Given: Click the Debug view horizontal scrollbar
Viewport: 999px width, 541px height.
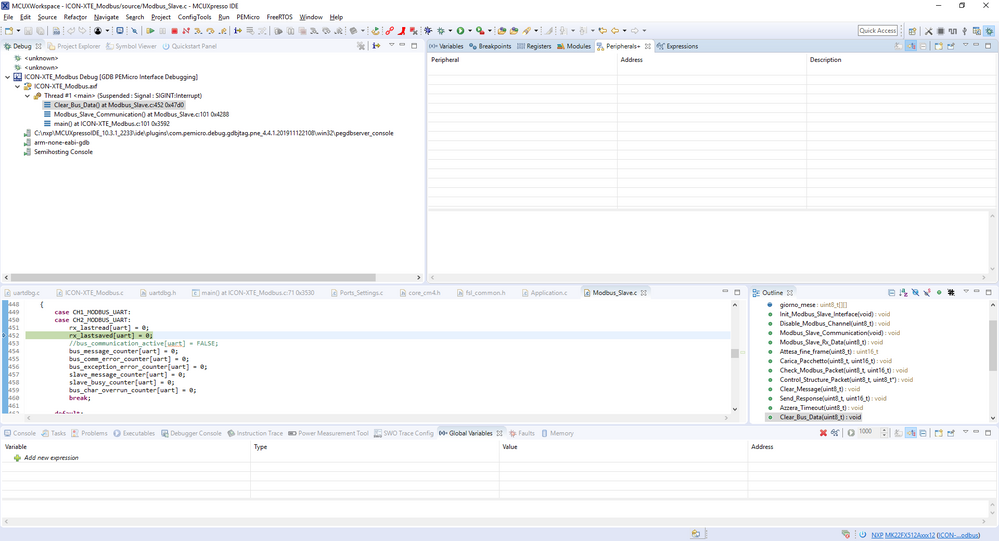Looking at the screenshot, I should coord(193,277).
